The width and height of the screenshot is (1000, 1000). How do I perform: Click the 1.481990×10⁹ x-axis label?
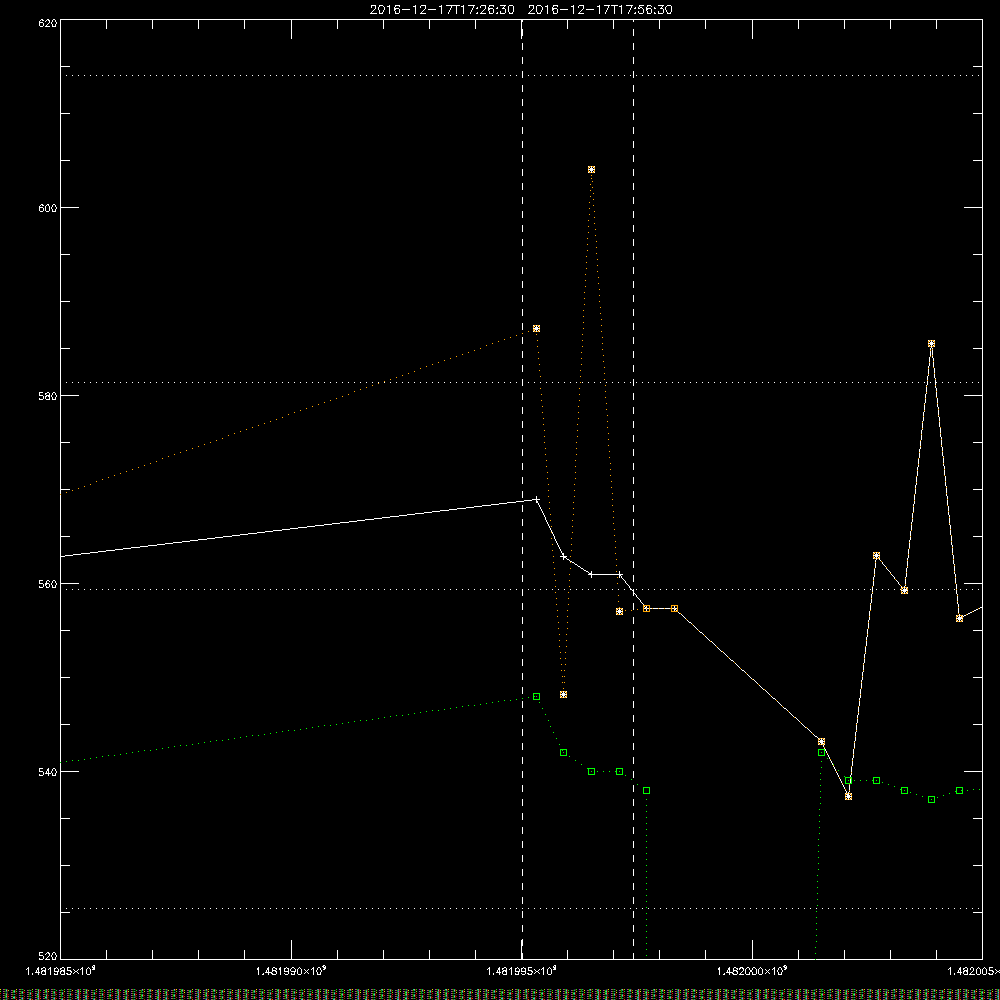point(291,971)
